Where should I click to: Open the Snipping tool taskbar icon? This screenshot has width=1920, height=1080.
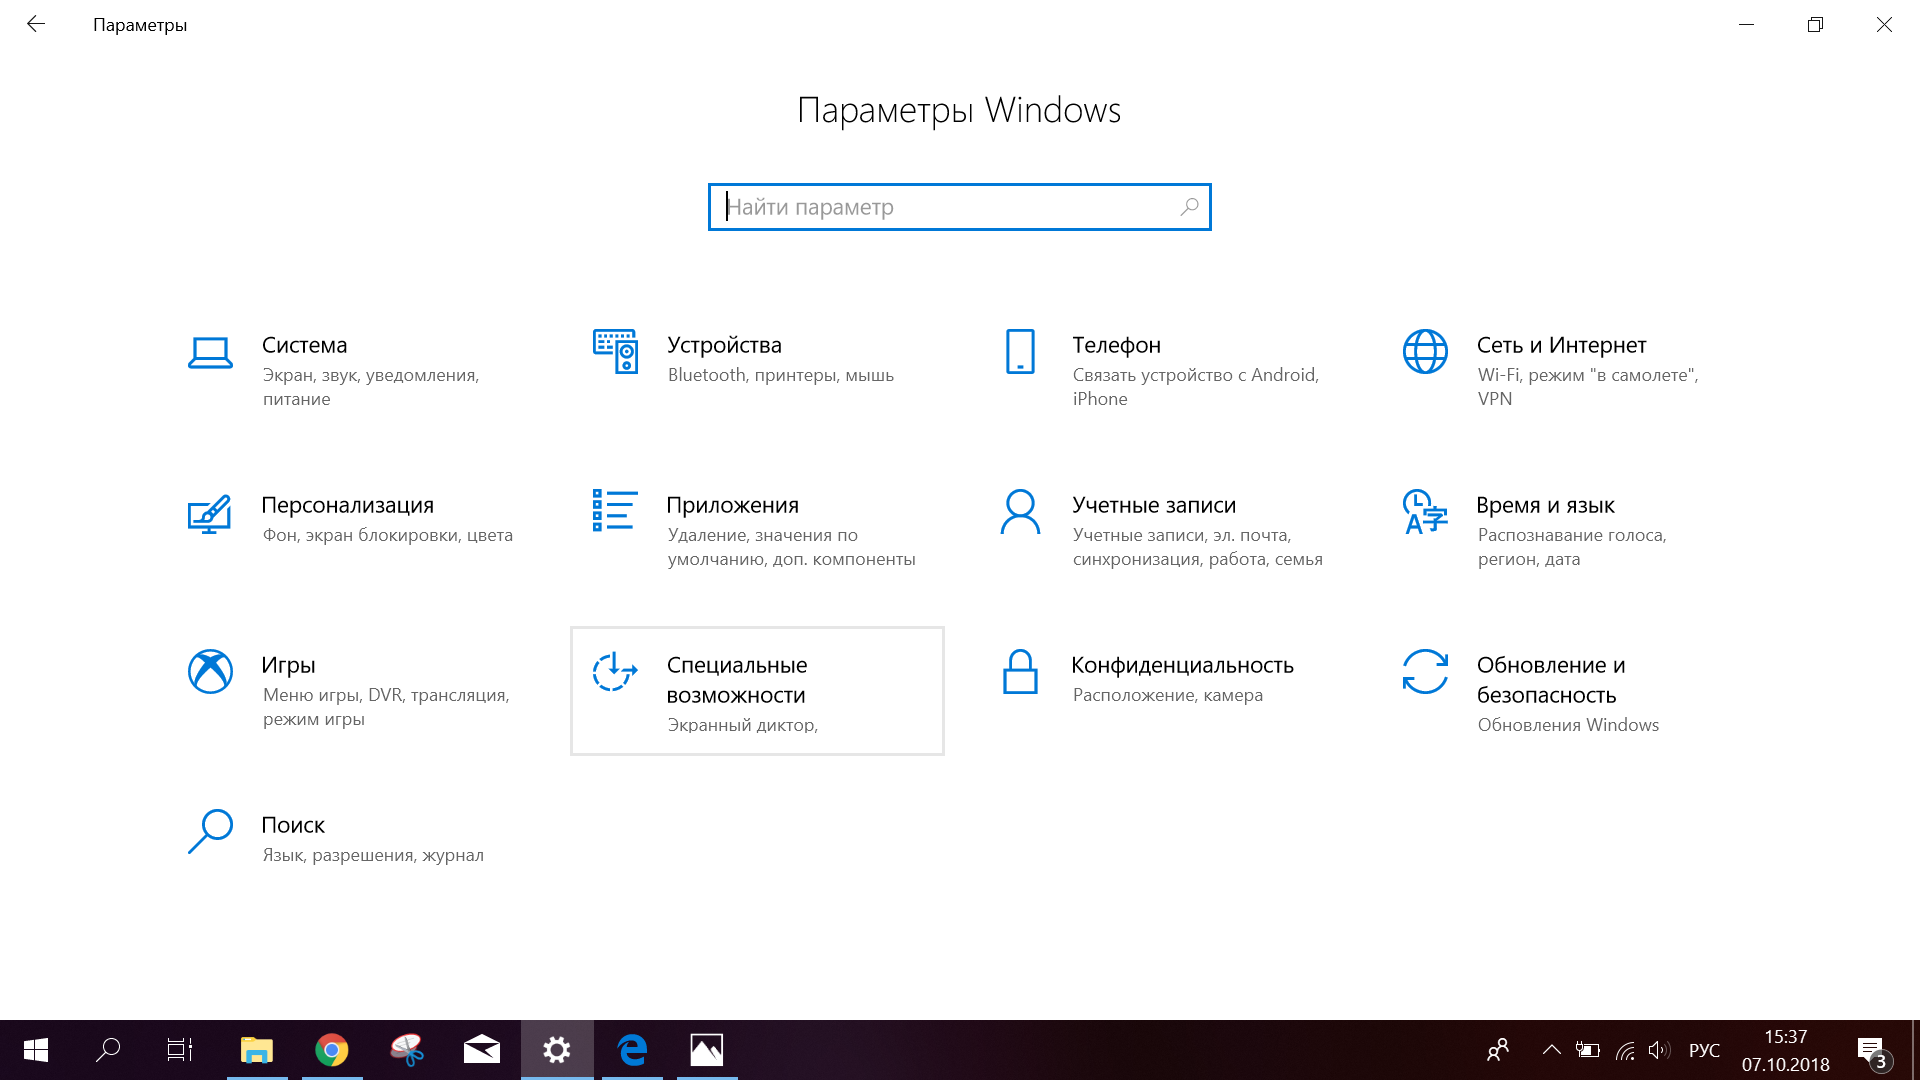click(407, 1050)
